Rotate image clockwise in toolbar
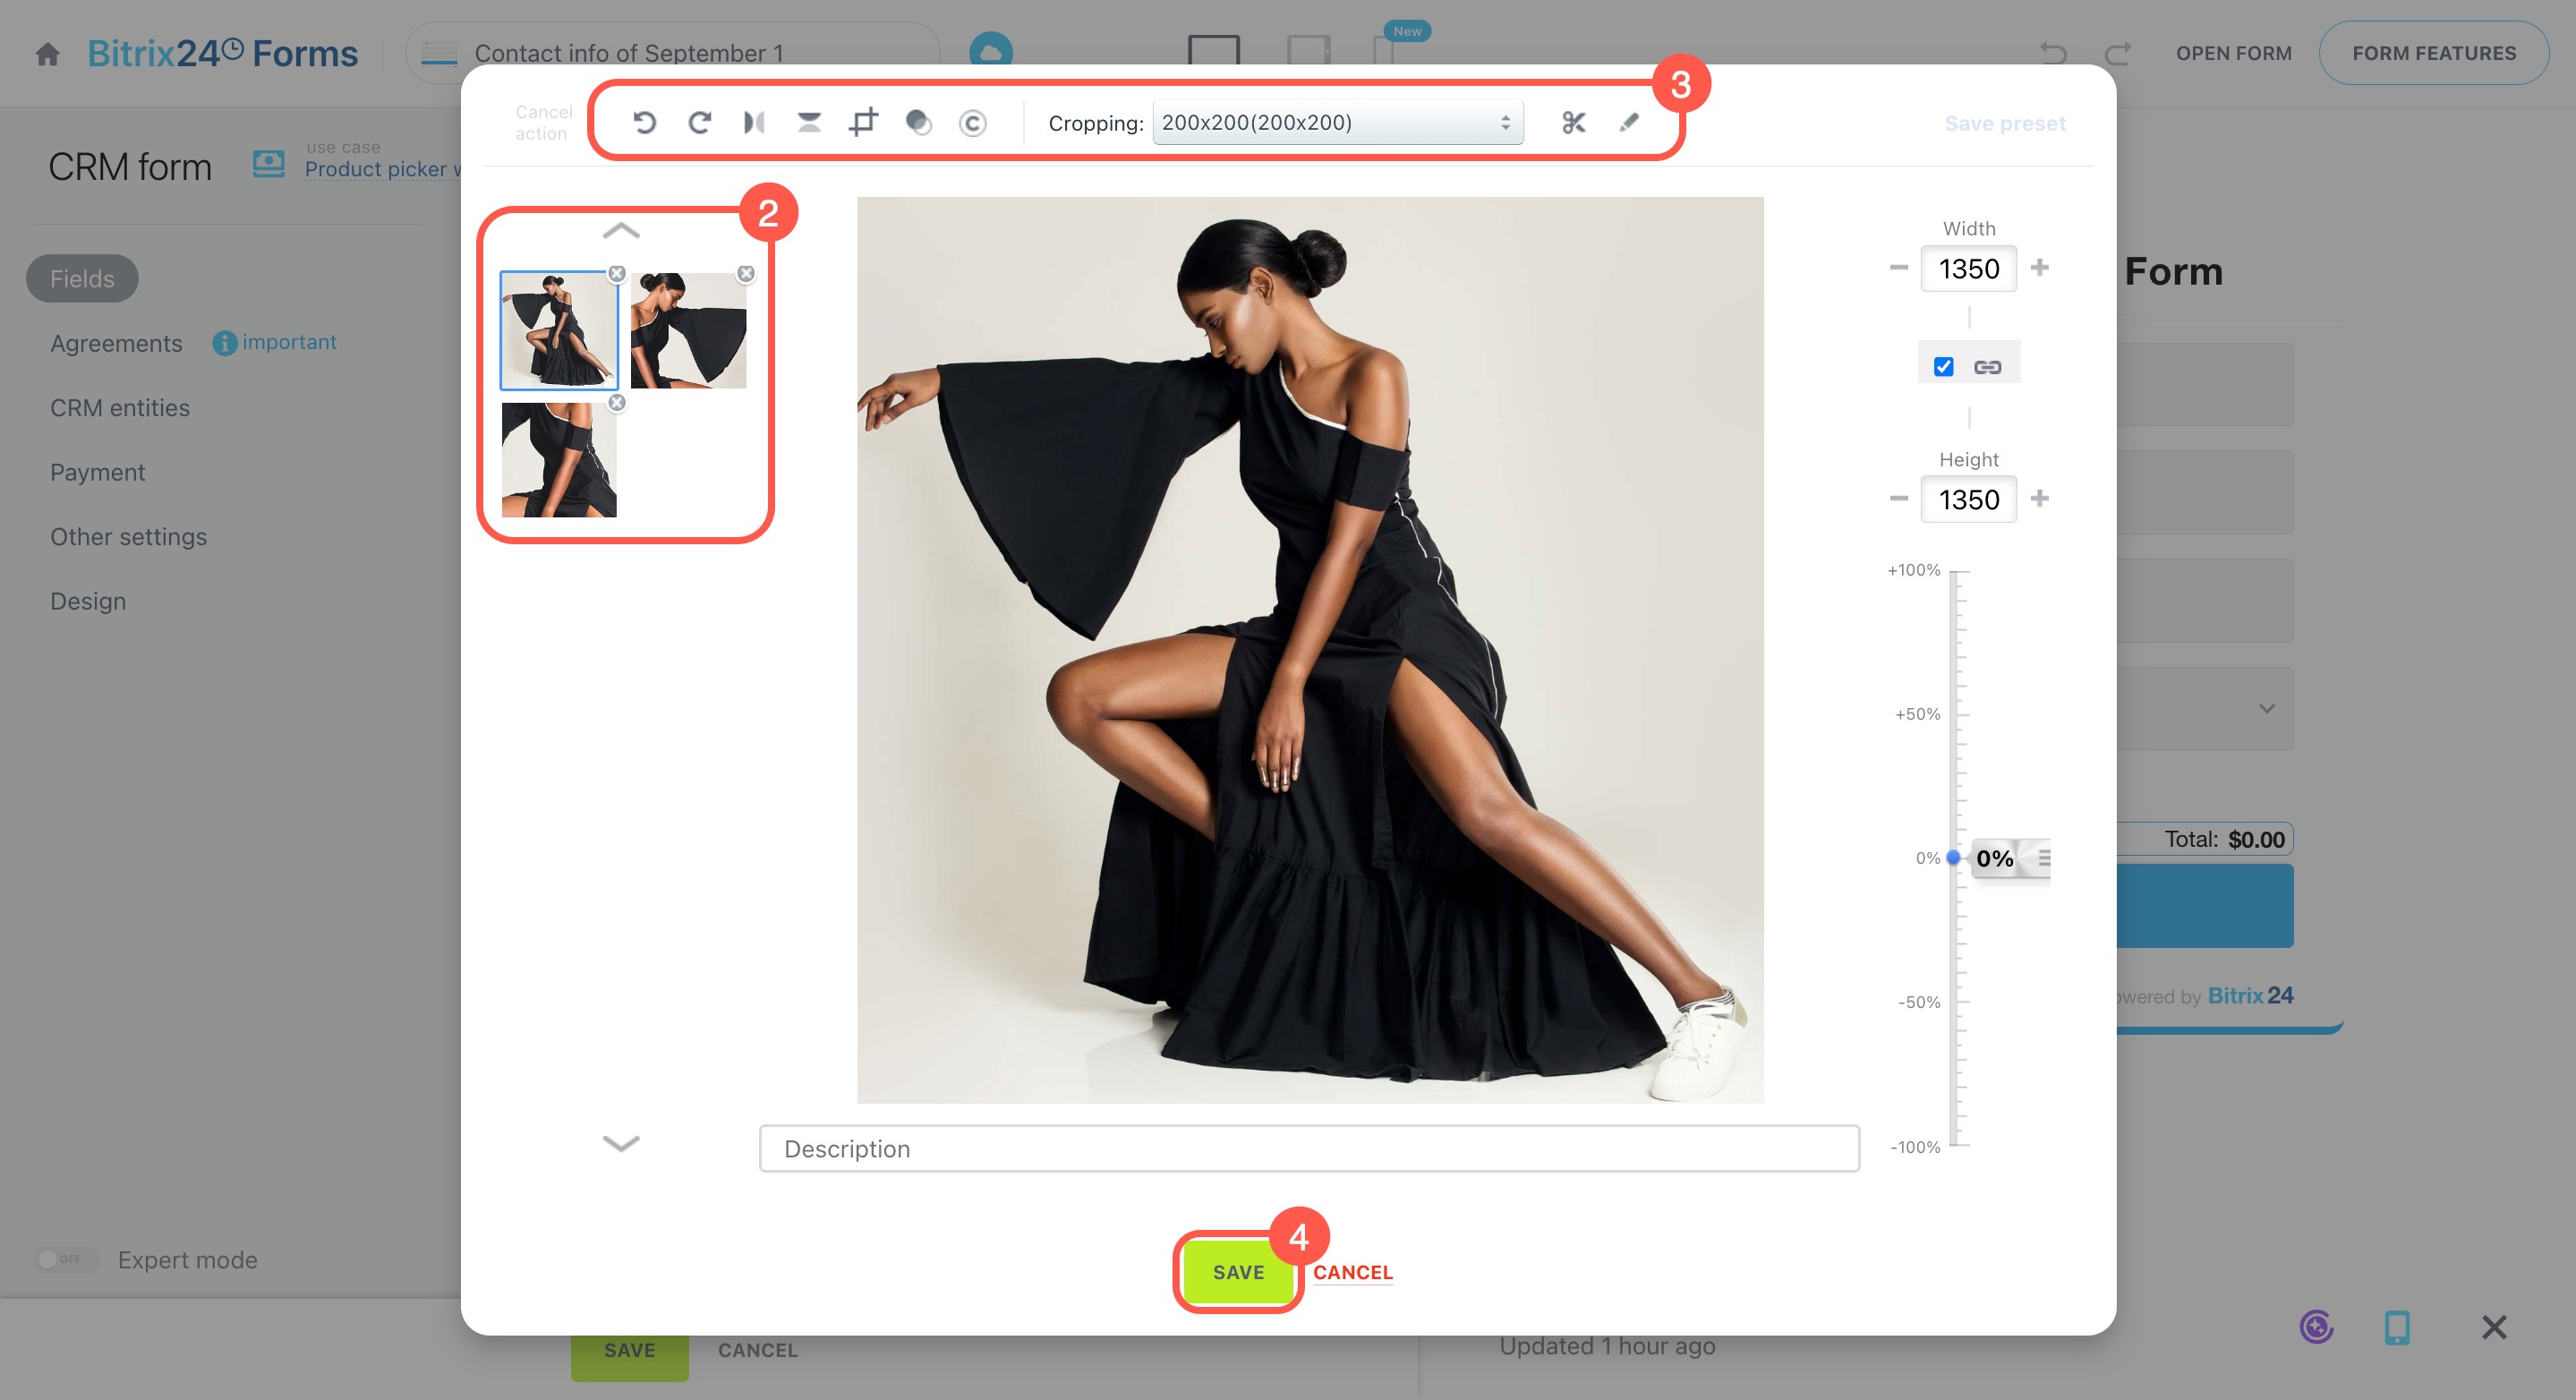The width and height of the screenshot is (2576, 1400). point(699,122)
